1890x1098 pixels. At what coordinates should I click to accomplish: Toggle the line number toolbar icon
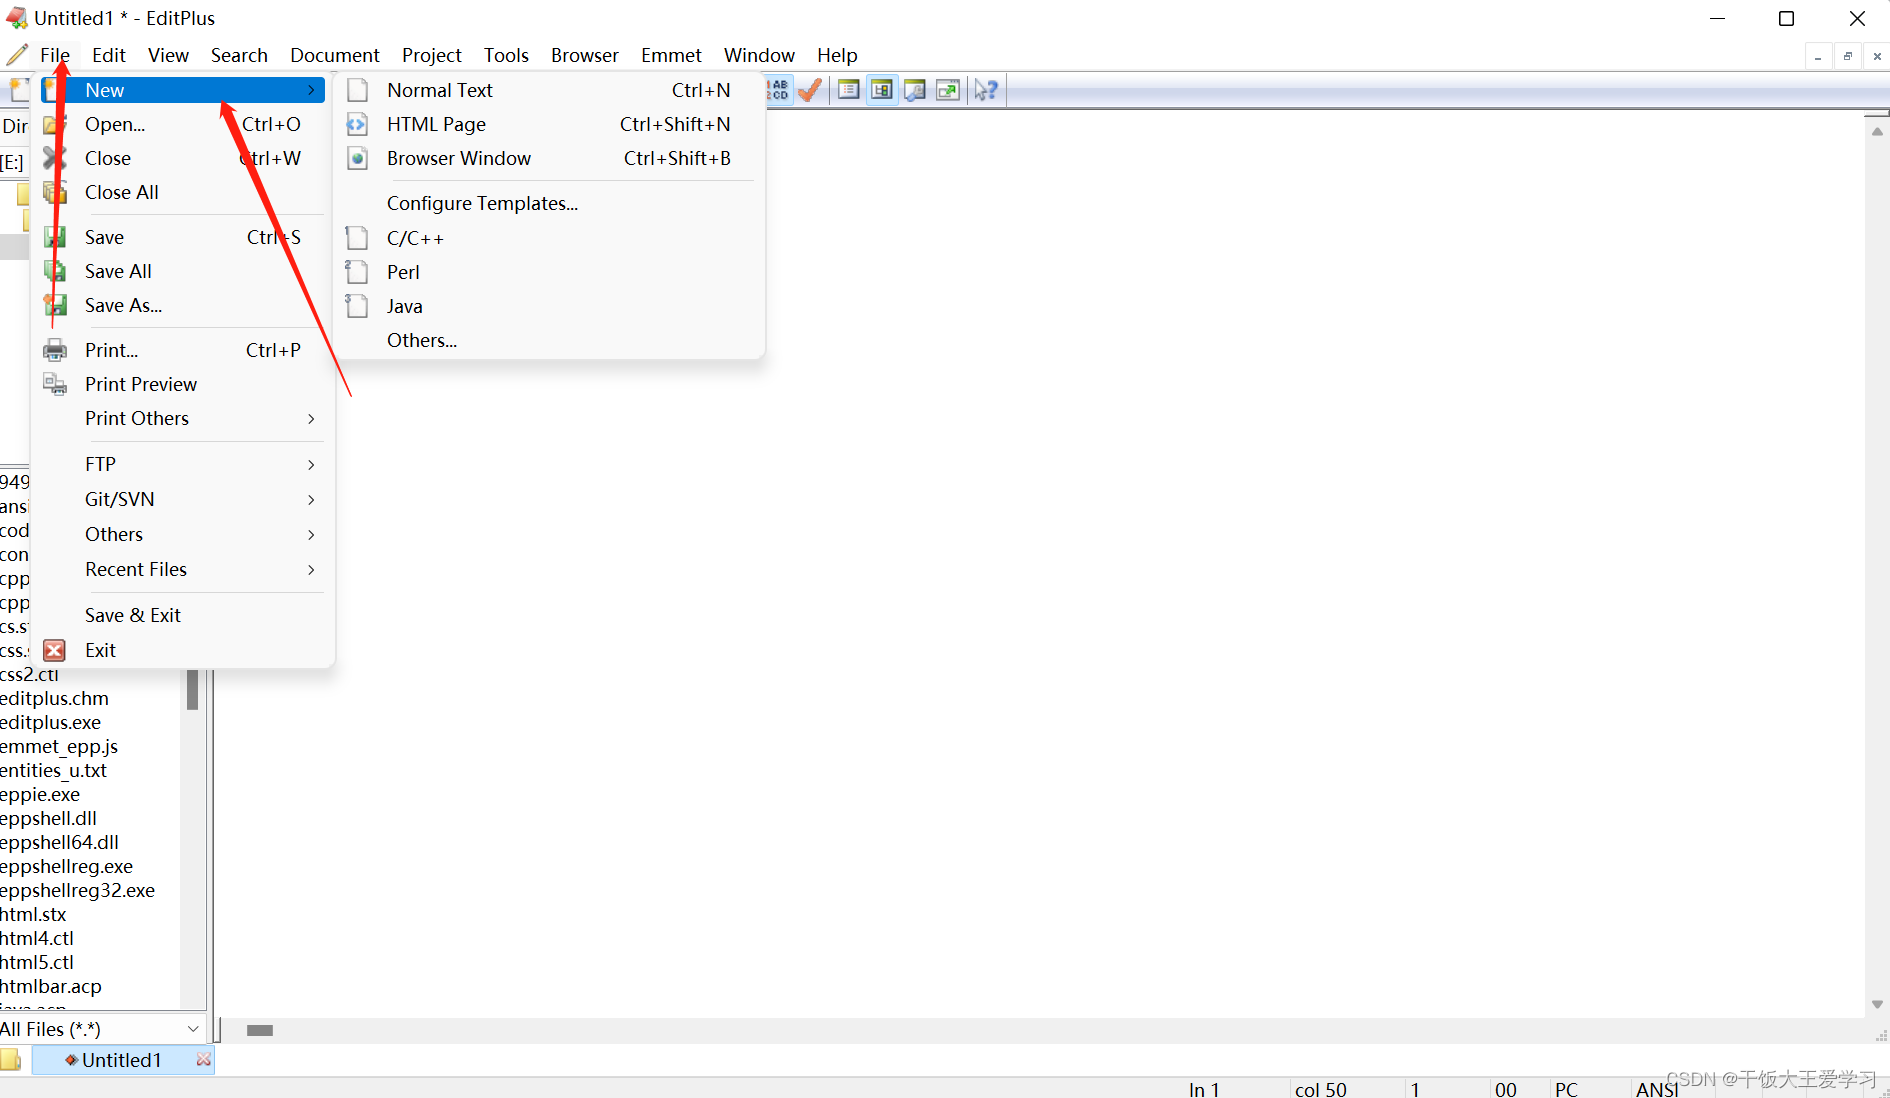pyautogui.click(x=779, y=90)
